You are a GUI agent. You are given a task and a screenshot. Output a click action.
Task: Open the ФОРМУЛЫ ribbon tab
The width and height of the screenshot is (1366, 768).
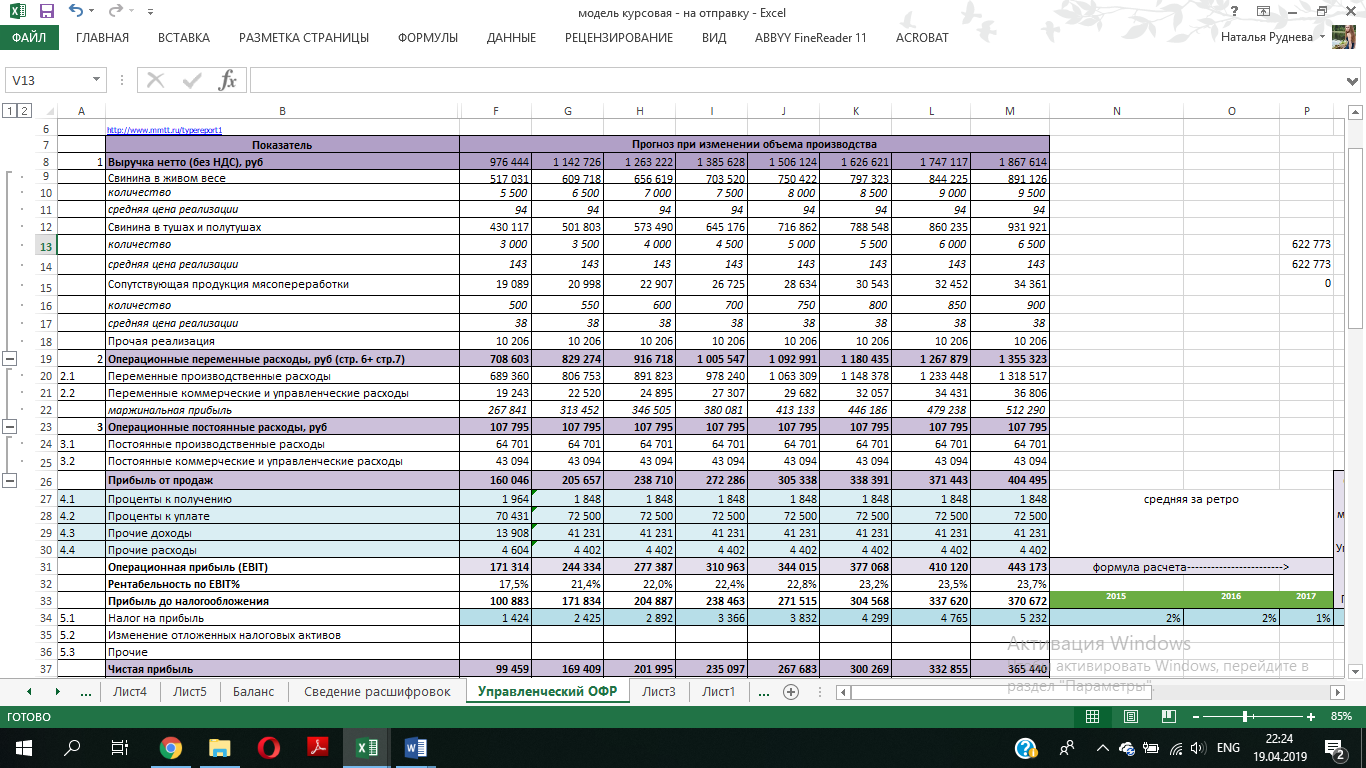coord(427,38)
